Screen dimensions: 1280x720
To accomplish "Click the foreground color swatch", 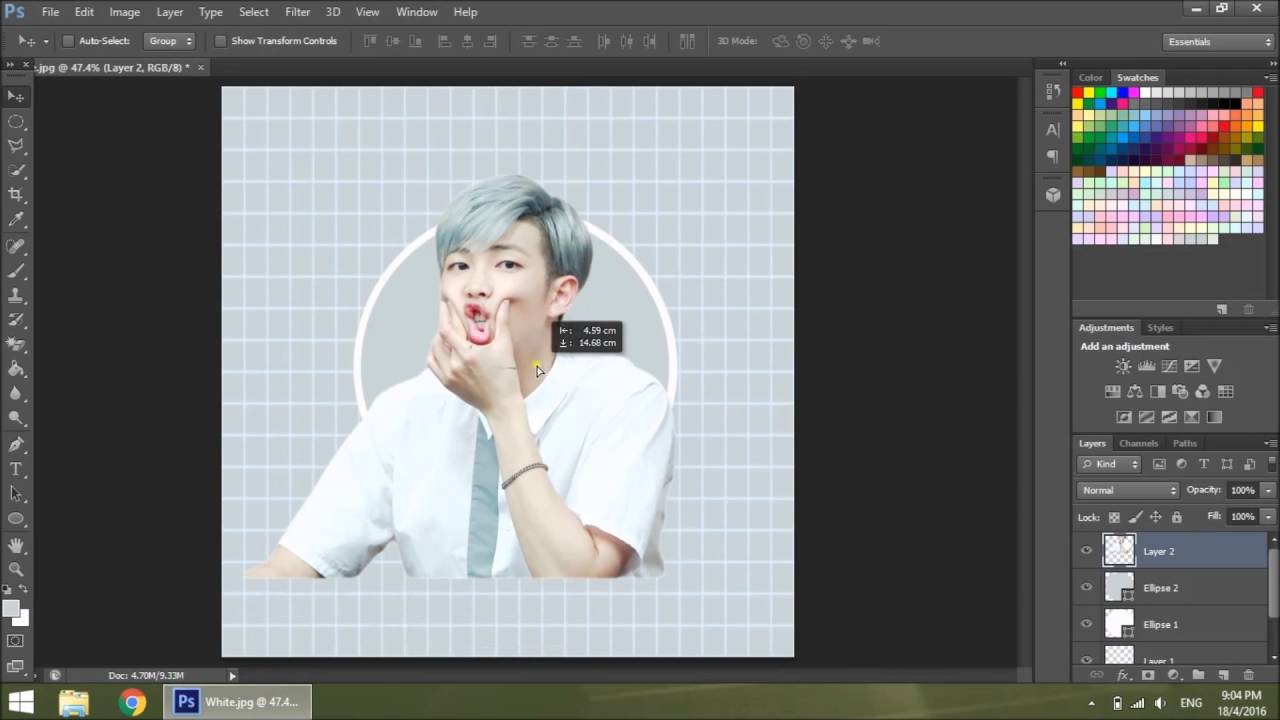I will (x=11, y=609).
